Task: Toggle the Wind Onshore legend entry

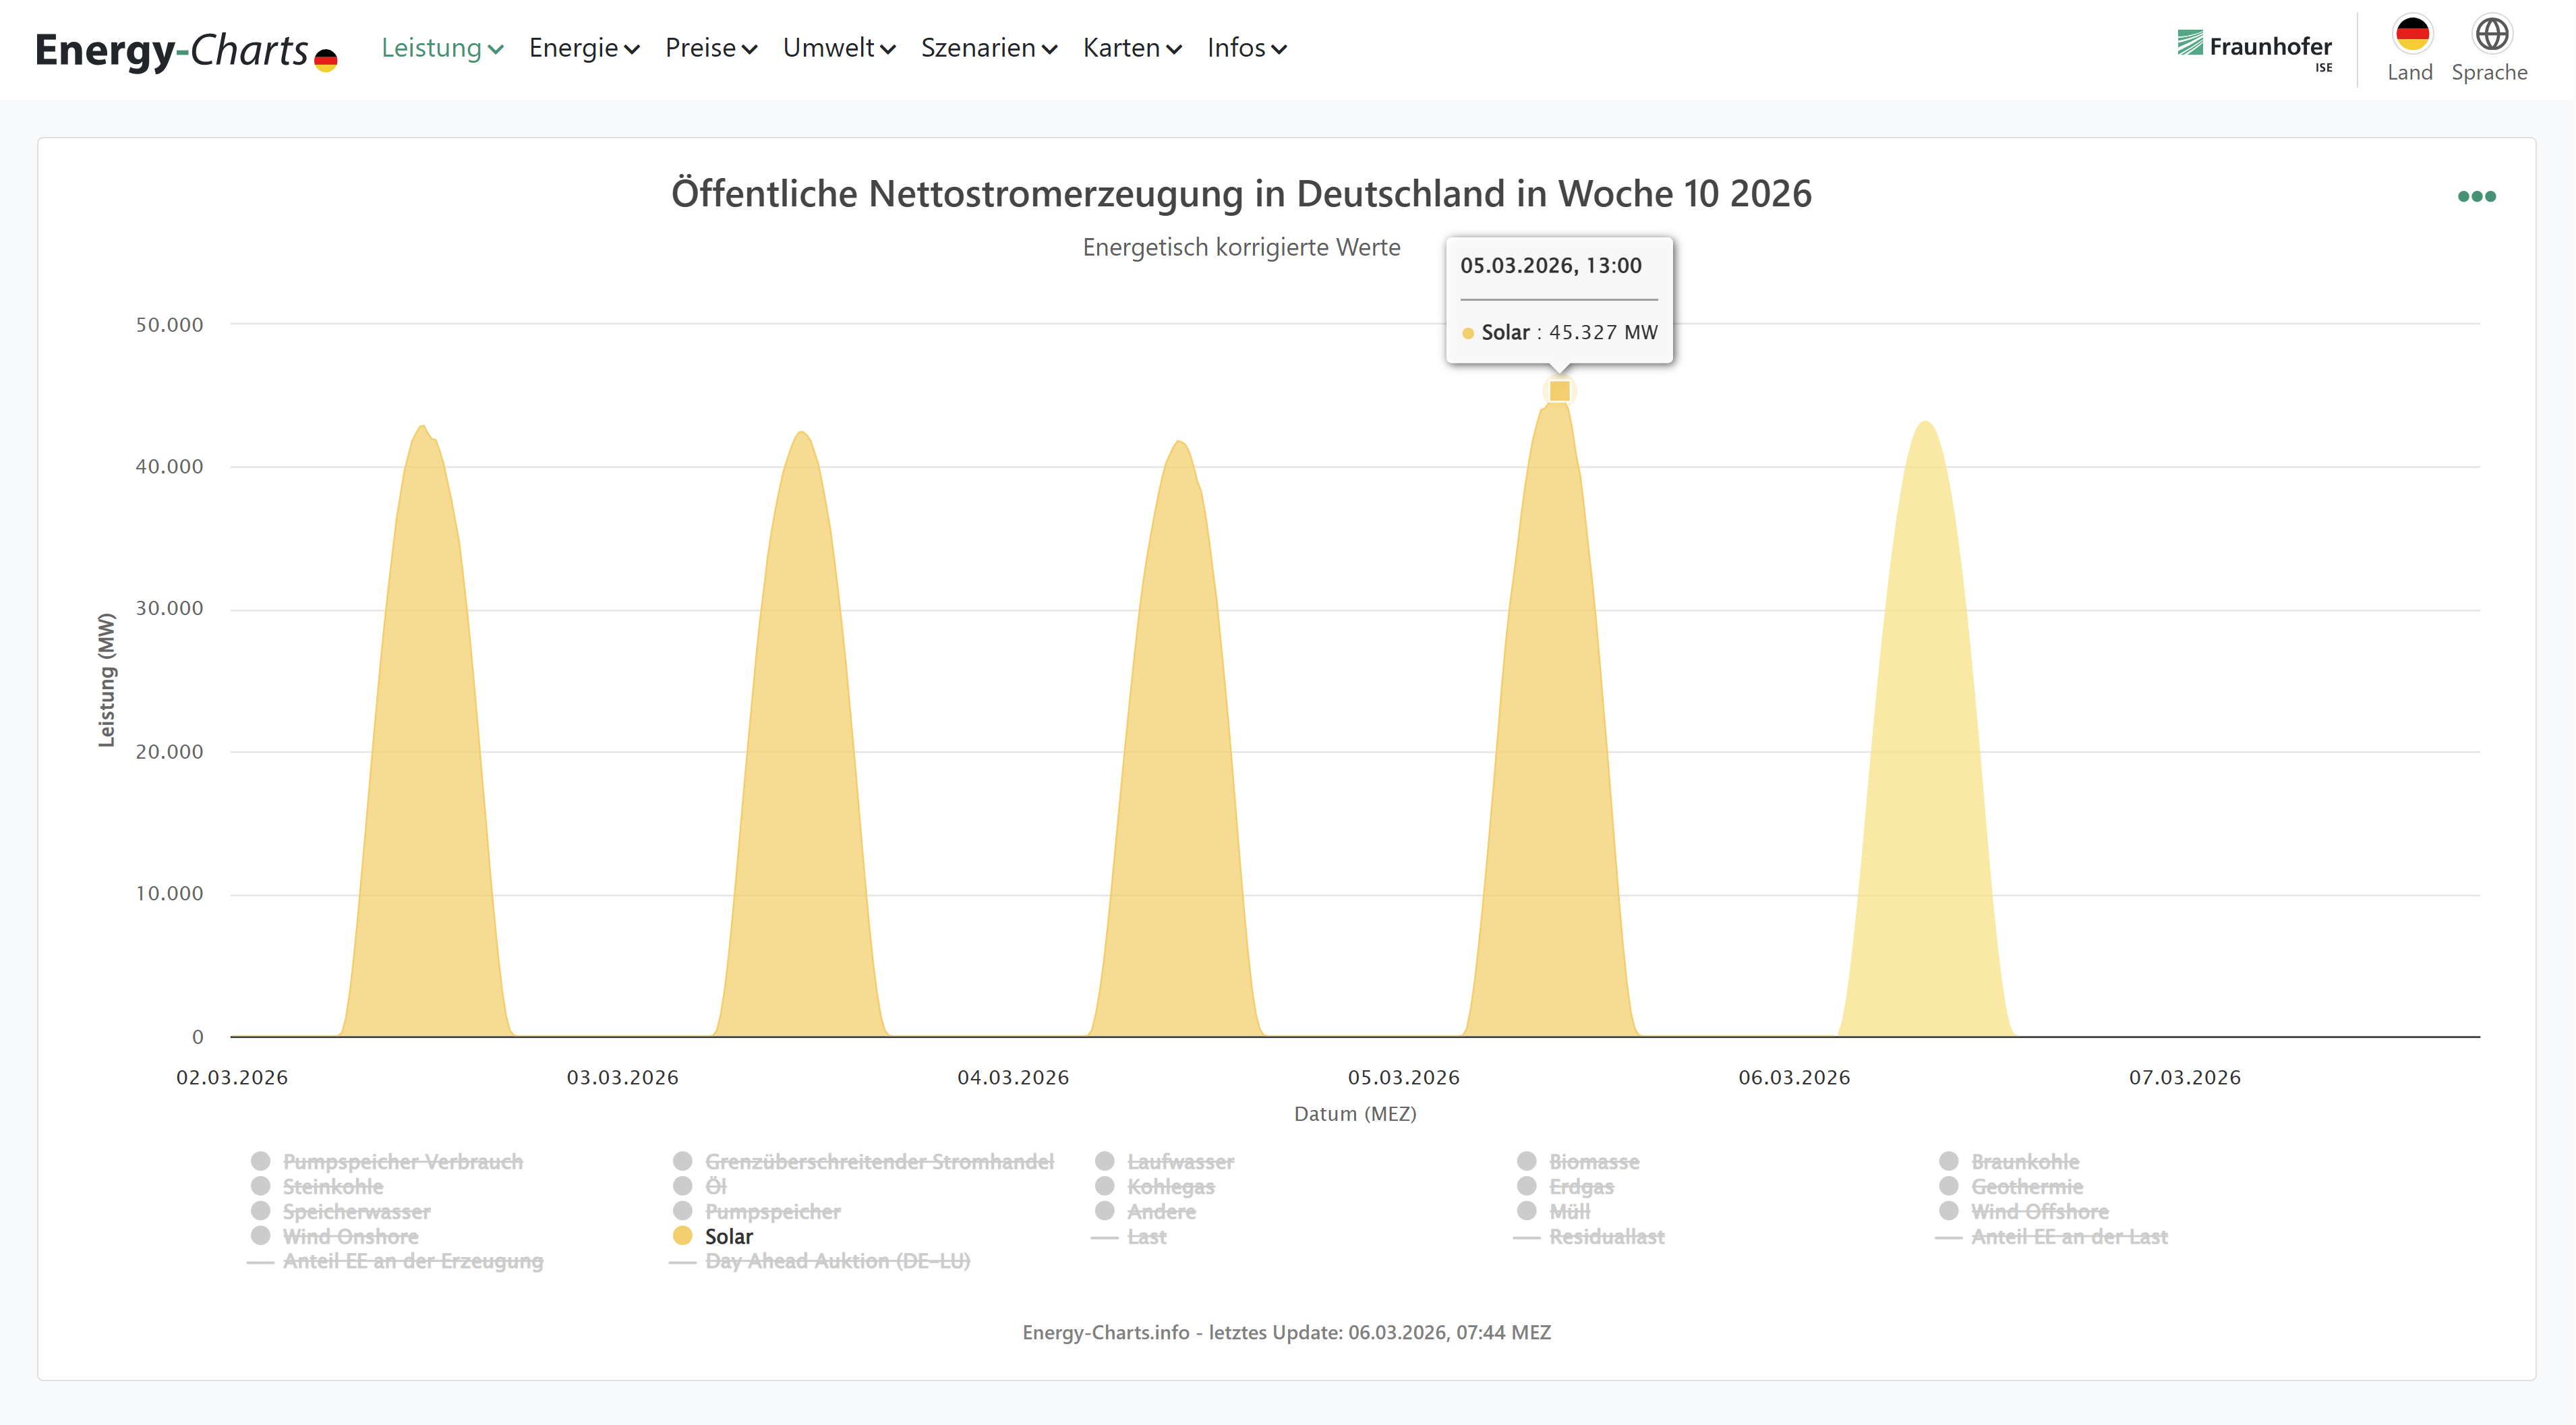Action: coord(350,1237)
